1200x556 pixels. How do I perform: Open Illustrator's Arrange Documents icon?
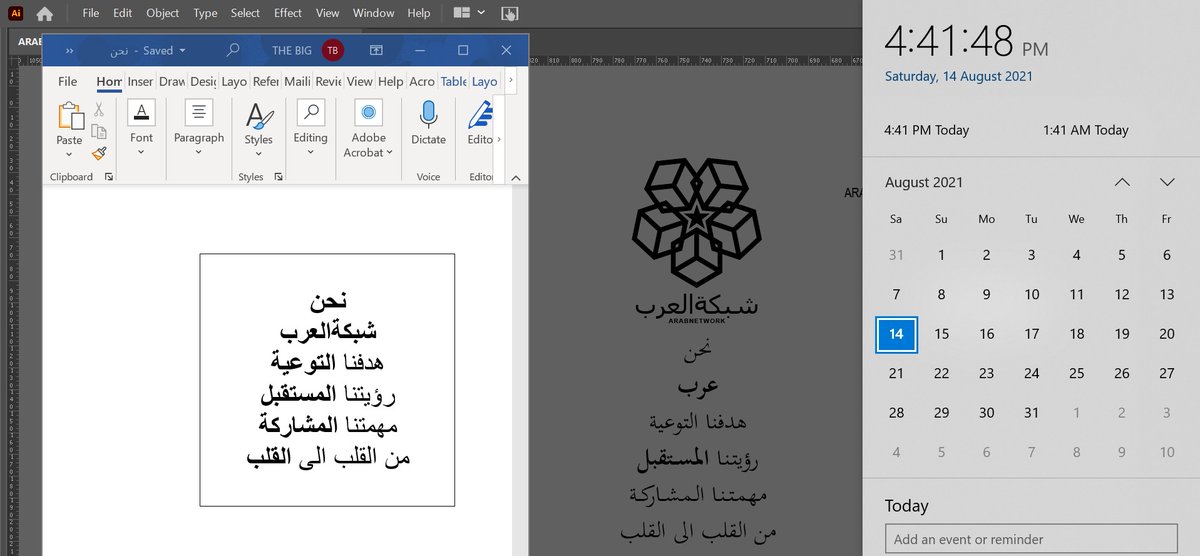point(461,13)
